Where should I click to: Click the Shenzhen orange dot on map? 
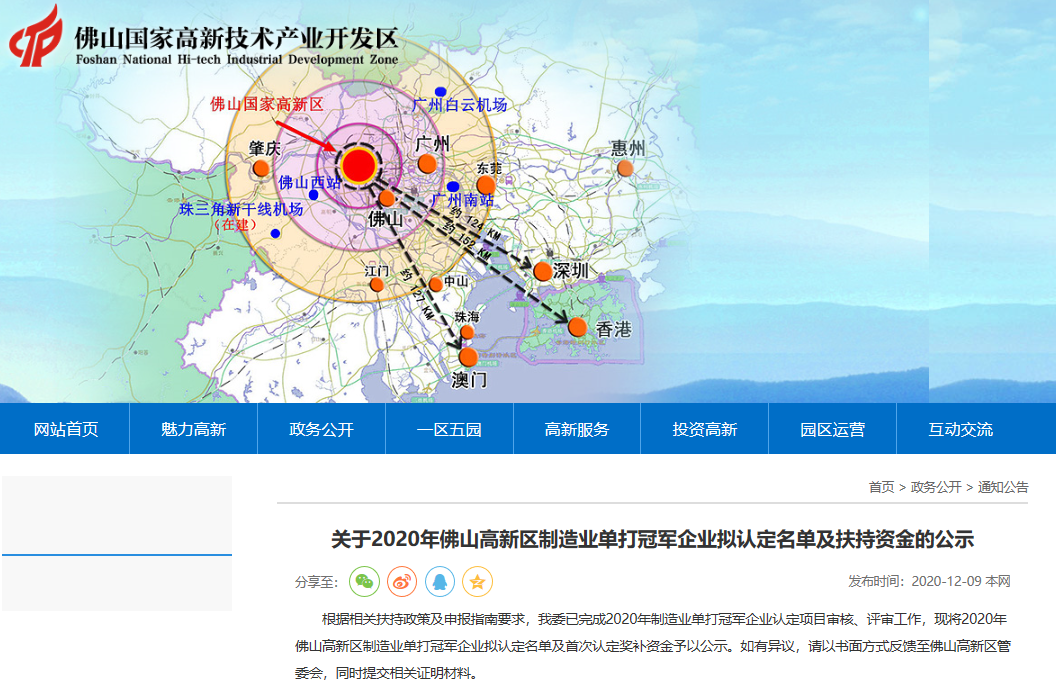pos(542,271)
